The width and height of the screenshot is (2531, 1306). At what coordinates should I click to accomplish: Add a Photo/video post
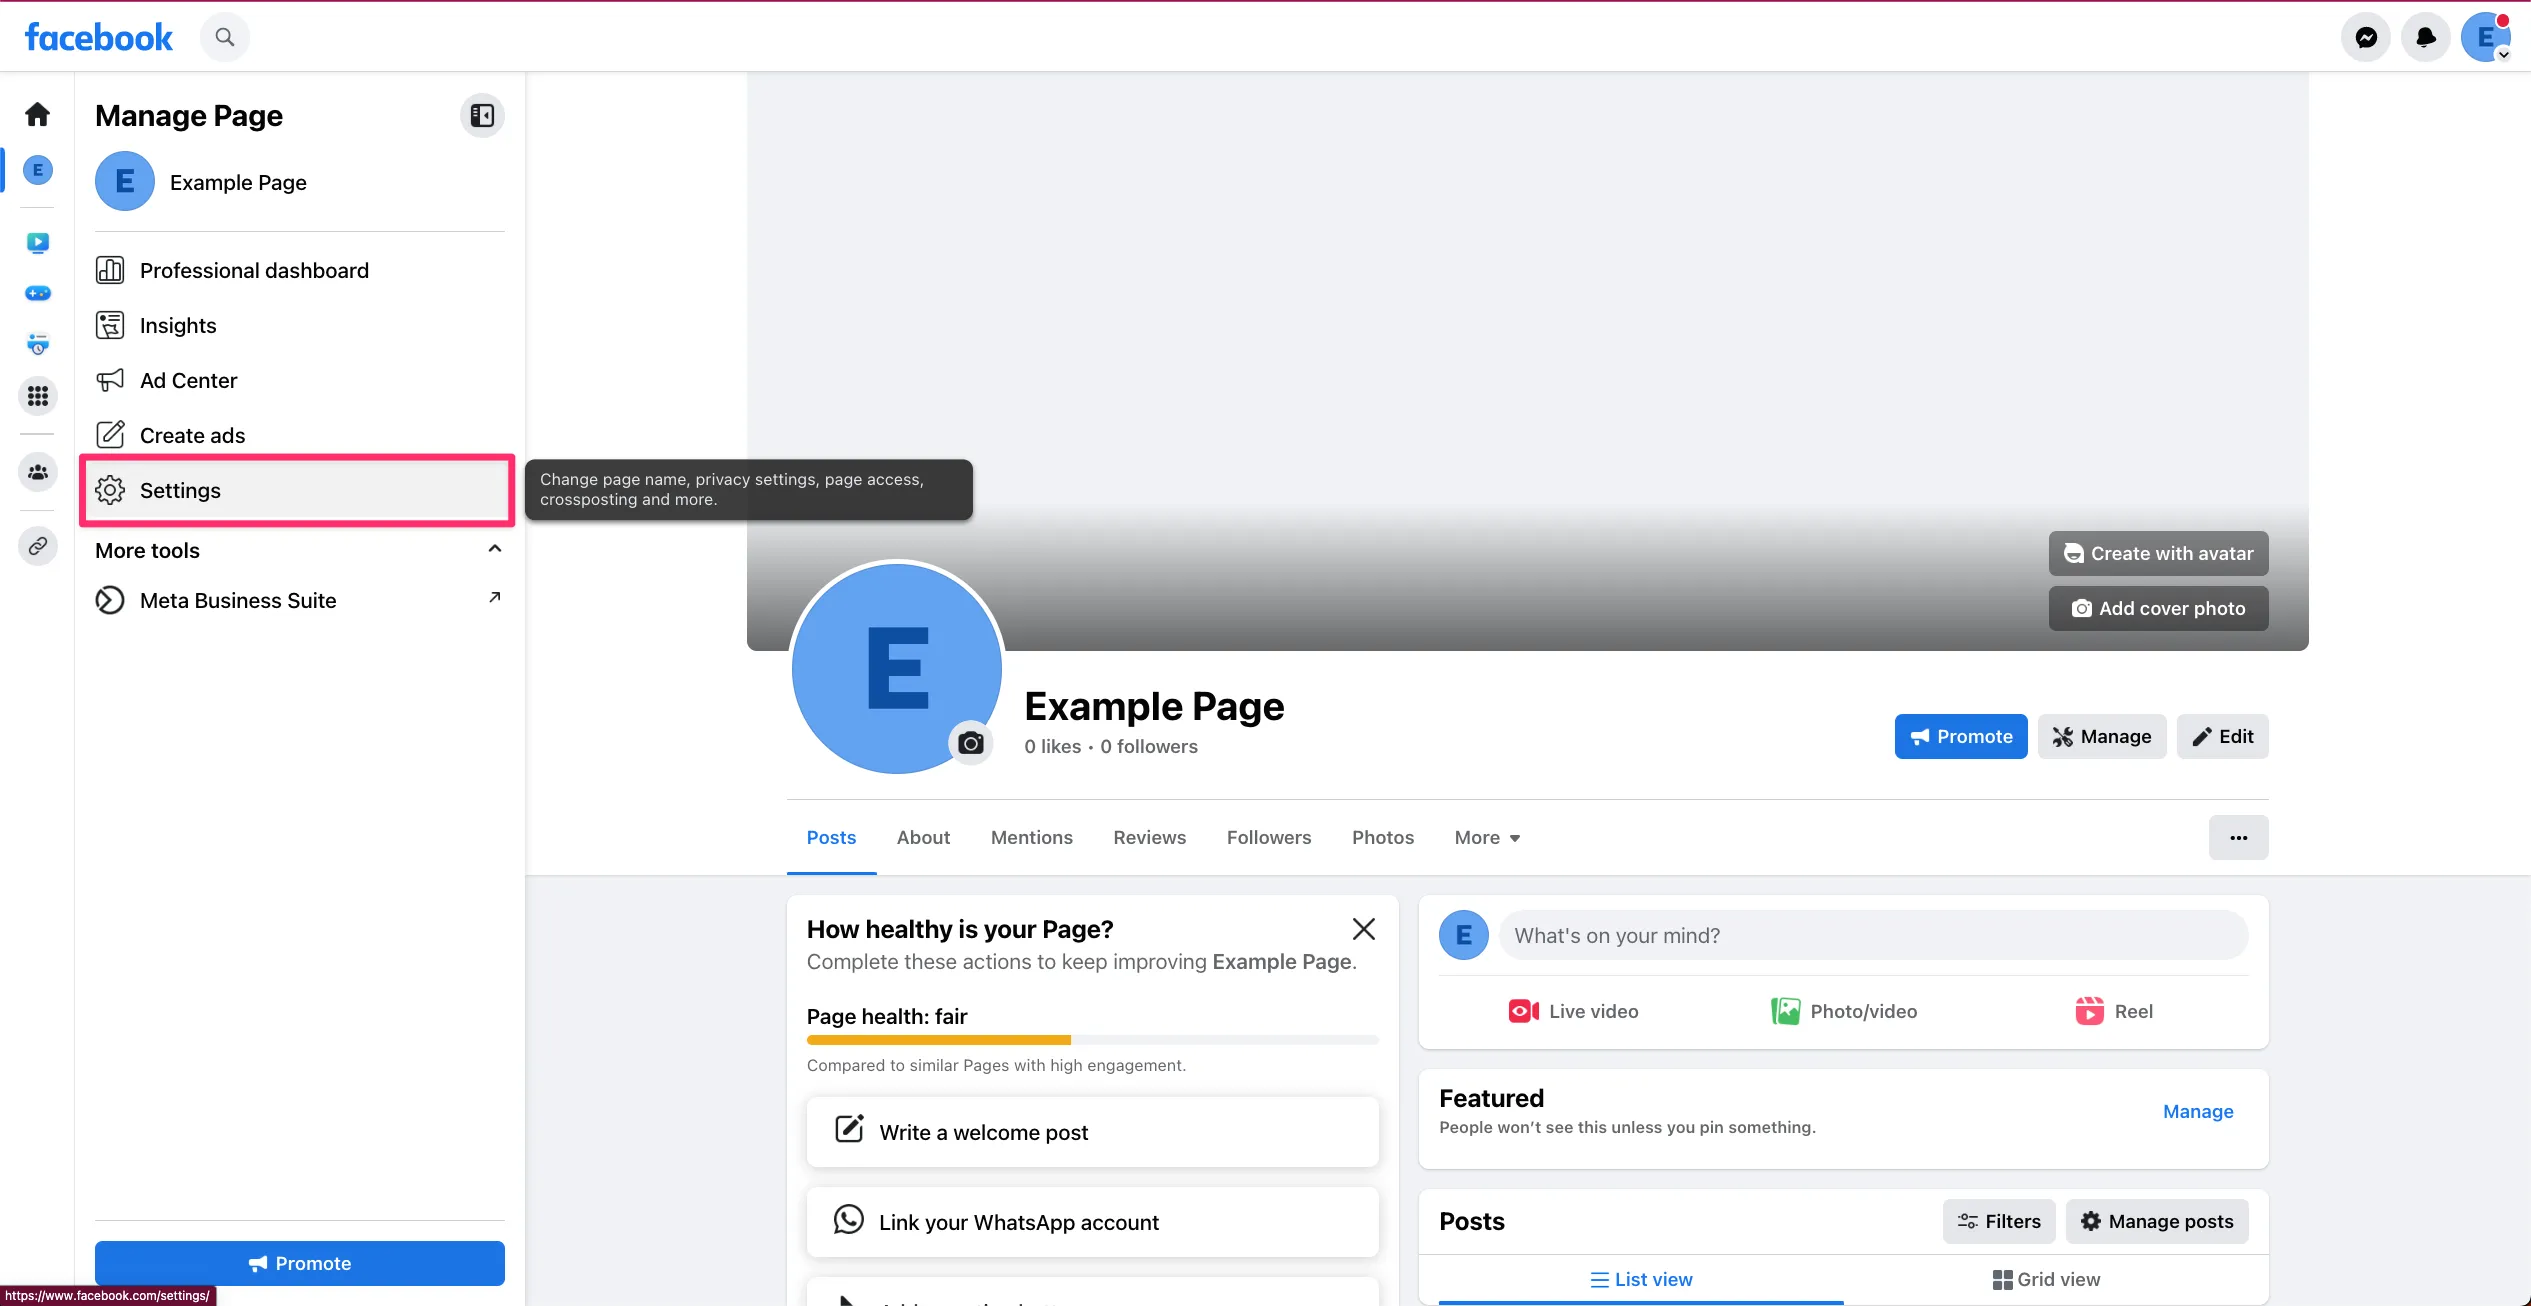click(1843, 1011)
